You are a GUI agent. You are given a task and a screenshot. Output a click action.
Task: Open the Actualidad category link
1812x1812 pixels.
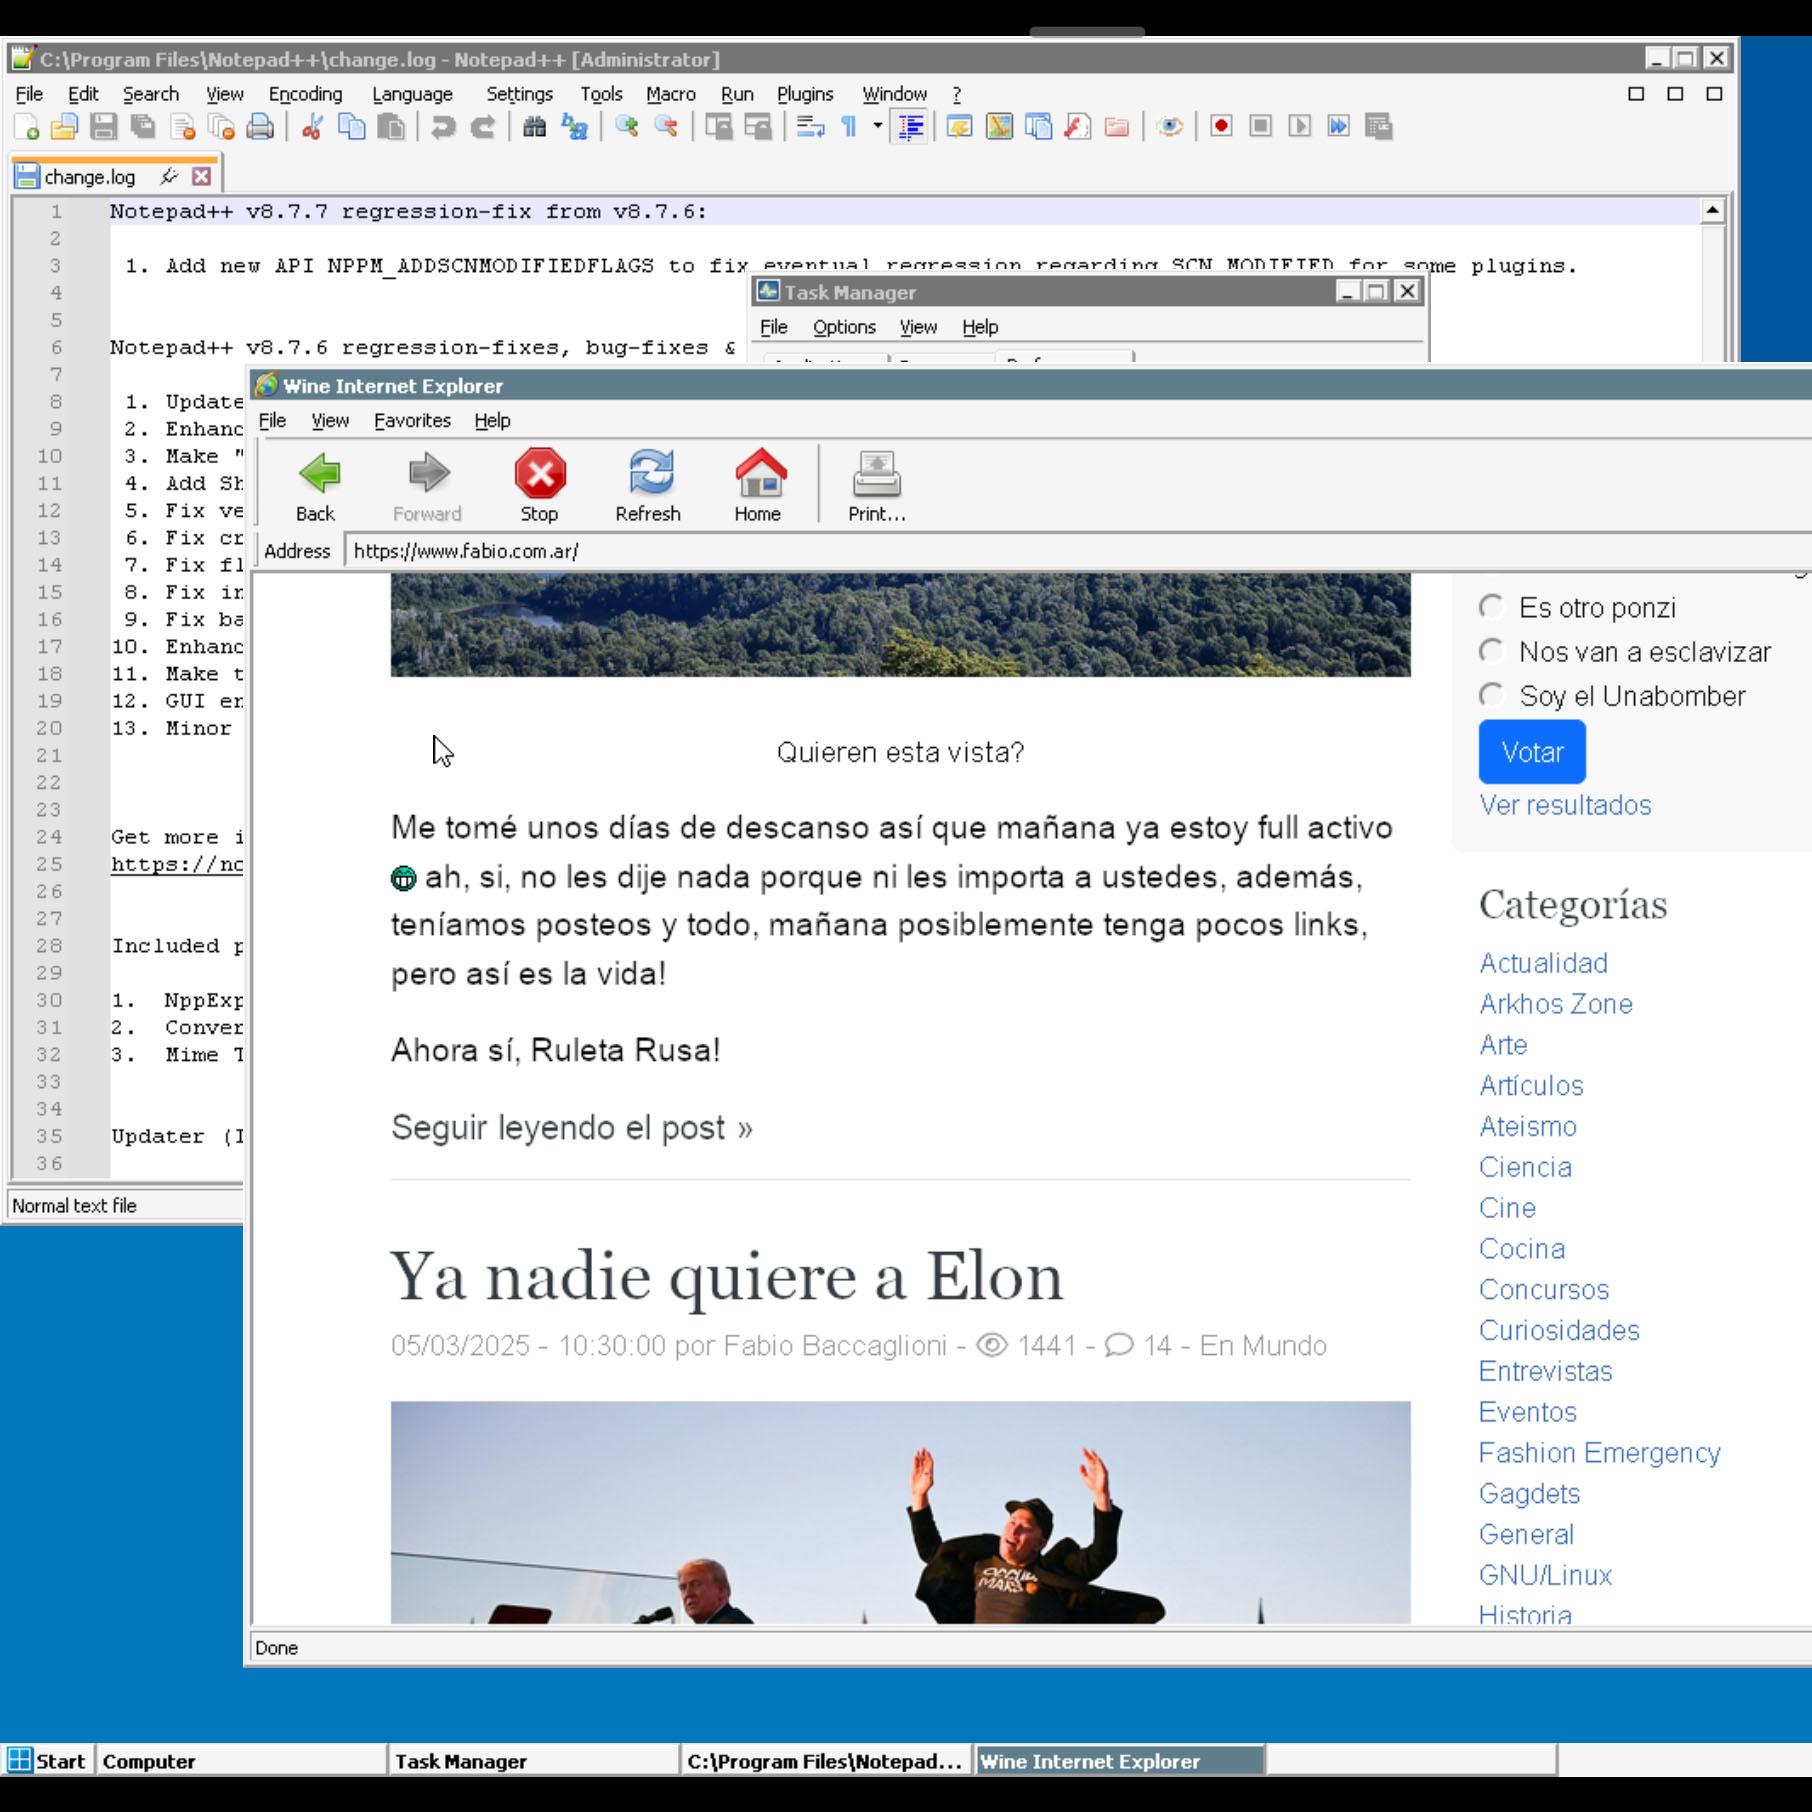pyautogui.click(x=1543, y=963)
